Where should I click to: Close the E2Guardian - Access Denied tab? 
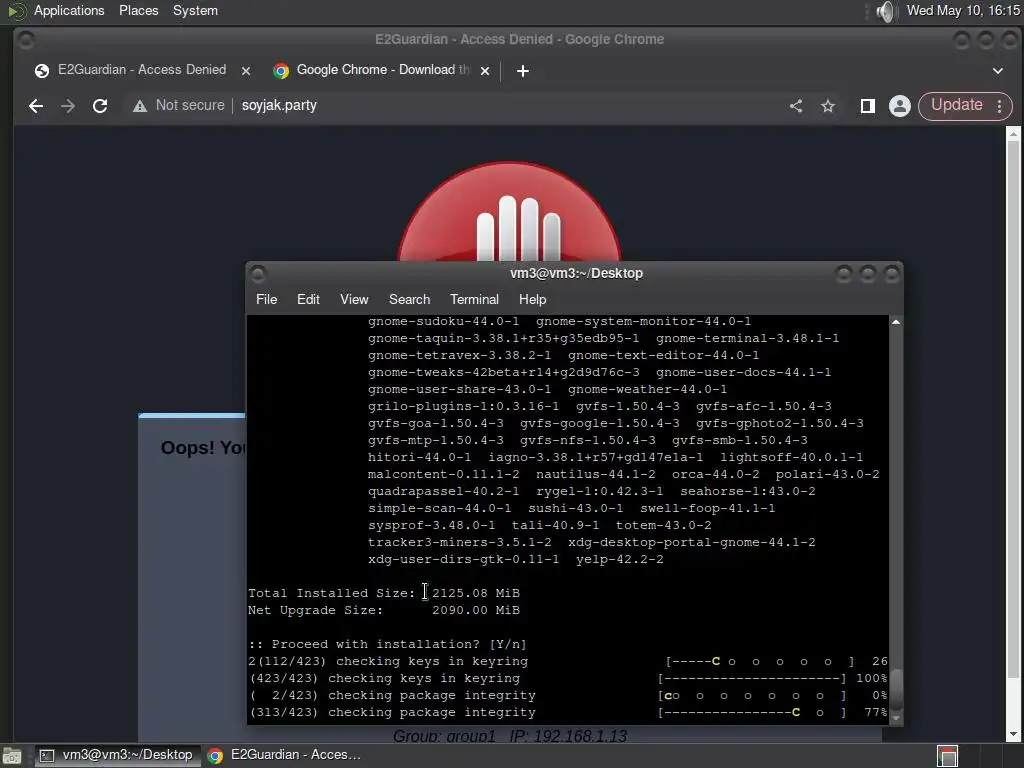click(x=246, y=71)
